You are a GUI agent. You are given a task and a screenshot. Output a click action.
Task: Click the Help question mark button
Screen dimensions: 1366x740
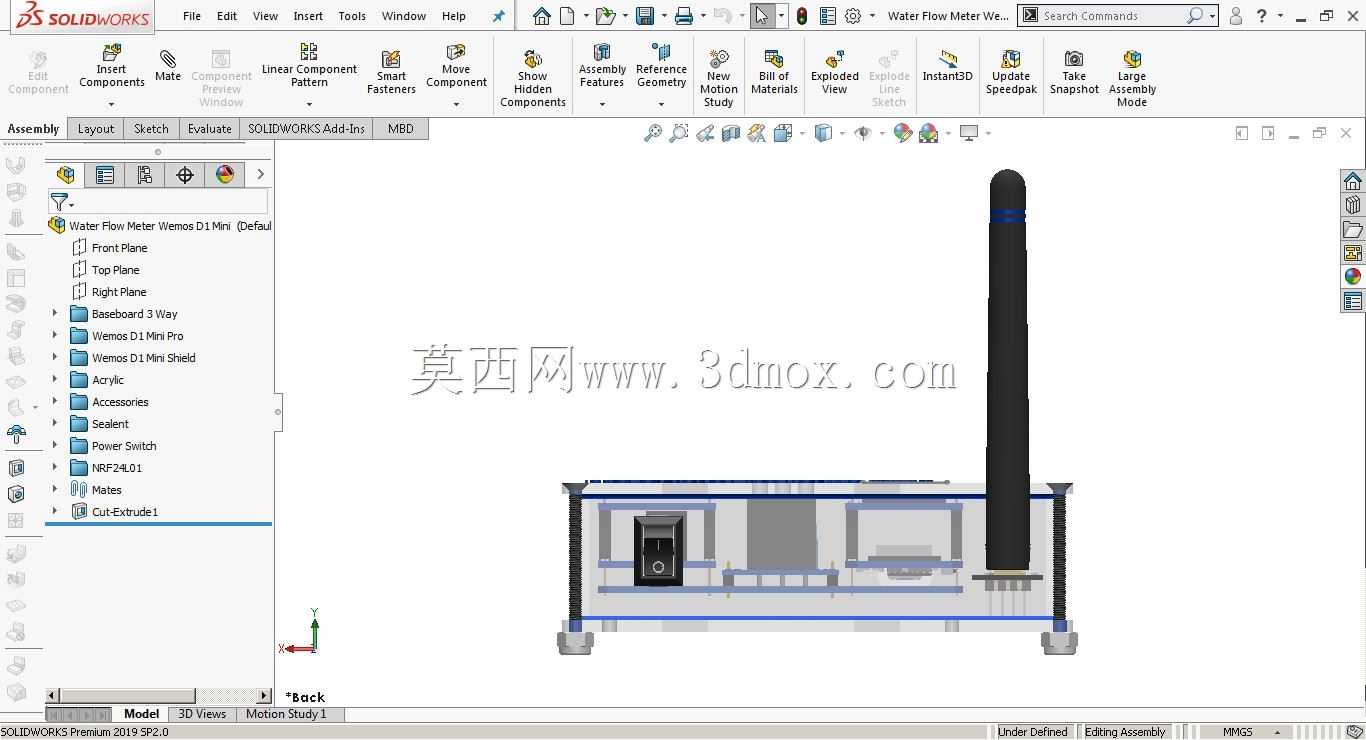point(1262,16)
